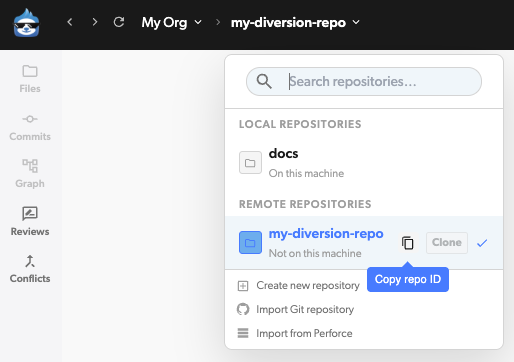Go forward with the right arrow
The height and width of the screenshot is (362, 514).
click(x=95, y=22)
